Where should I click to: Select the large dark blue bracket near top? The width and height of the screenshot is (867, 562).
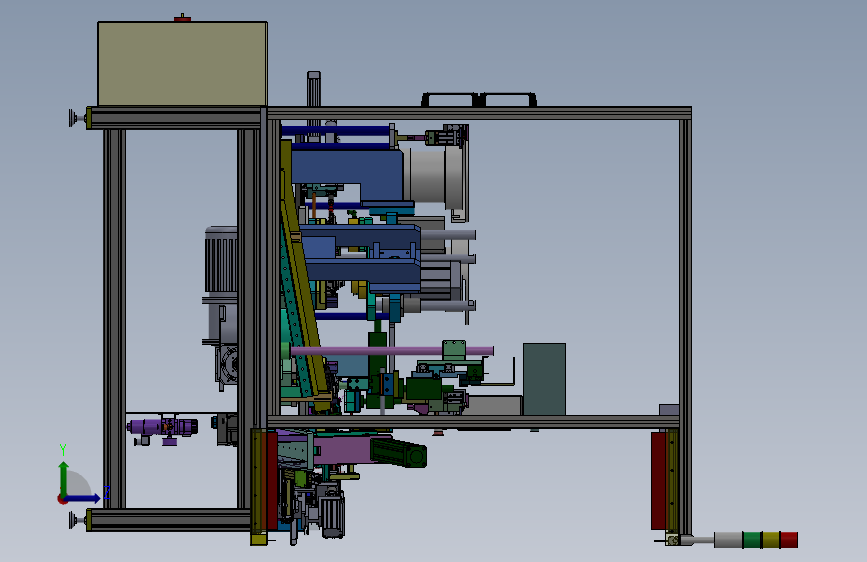coord(347,175)
